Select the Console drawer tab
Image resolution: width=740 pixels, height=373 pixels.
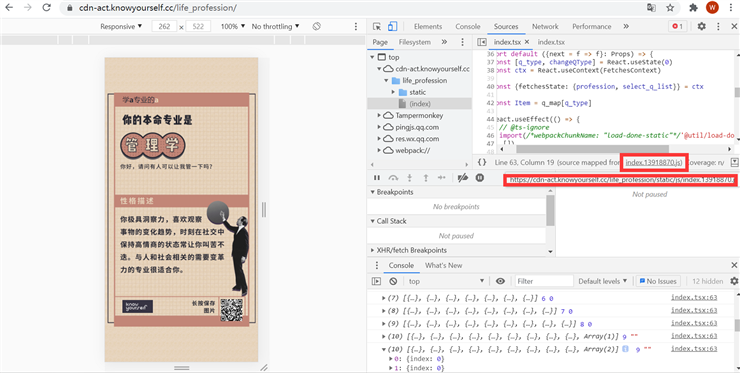coord(401,265)
